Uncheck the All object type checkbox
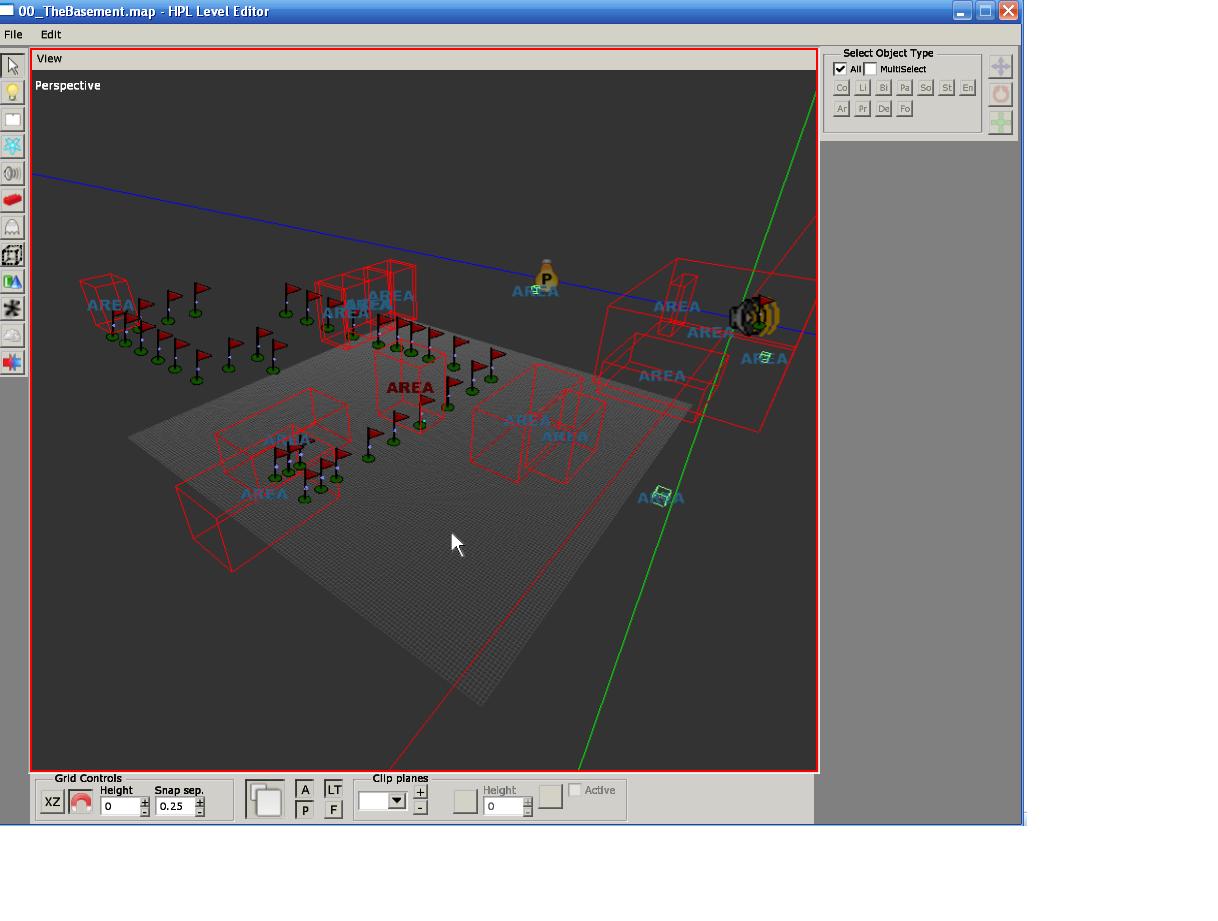Viewport: 1218px width, 921px height. 840,69
